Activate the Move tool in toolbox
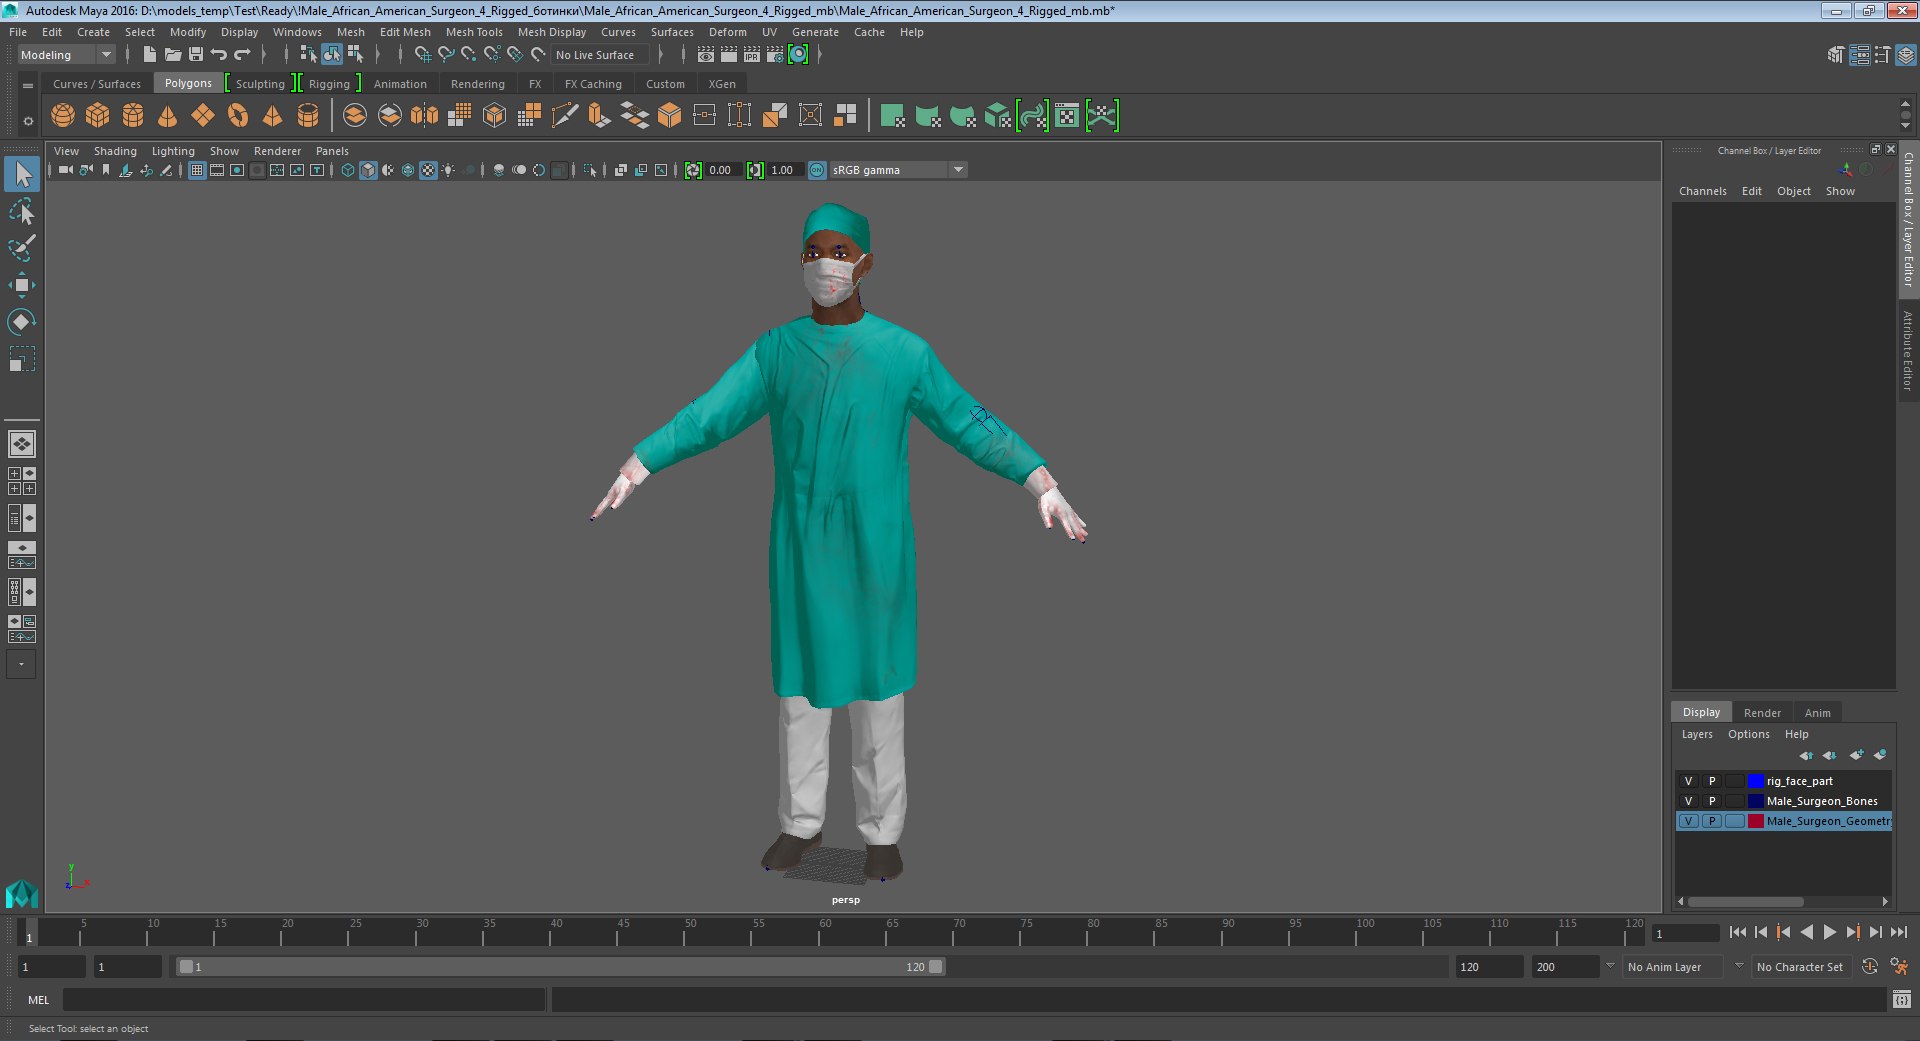 click(x=22, y=285)
